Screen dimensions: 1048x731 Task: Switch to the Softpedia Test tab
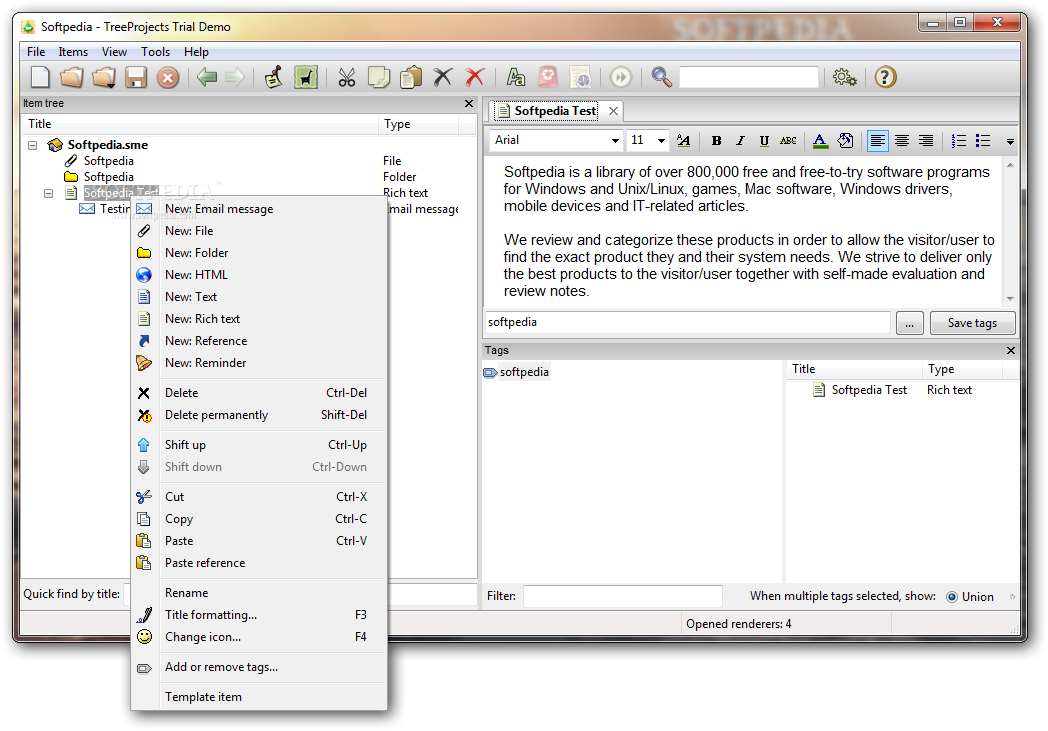coord(547,111)
